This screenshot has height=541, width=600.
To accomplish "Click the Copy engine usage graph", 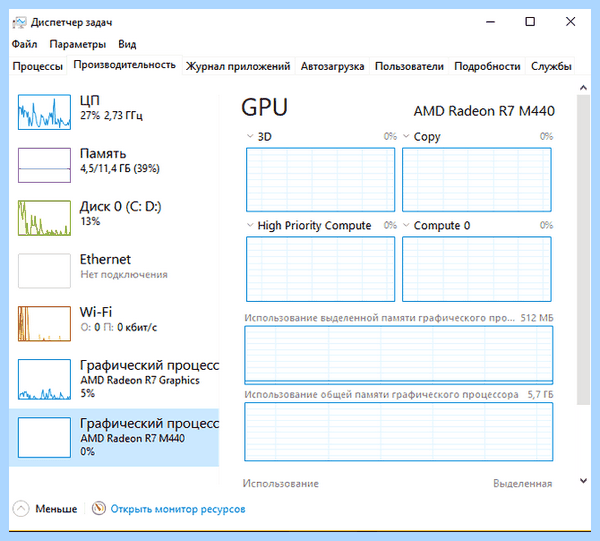I will point(477,179).
